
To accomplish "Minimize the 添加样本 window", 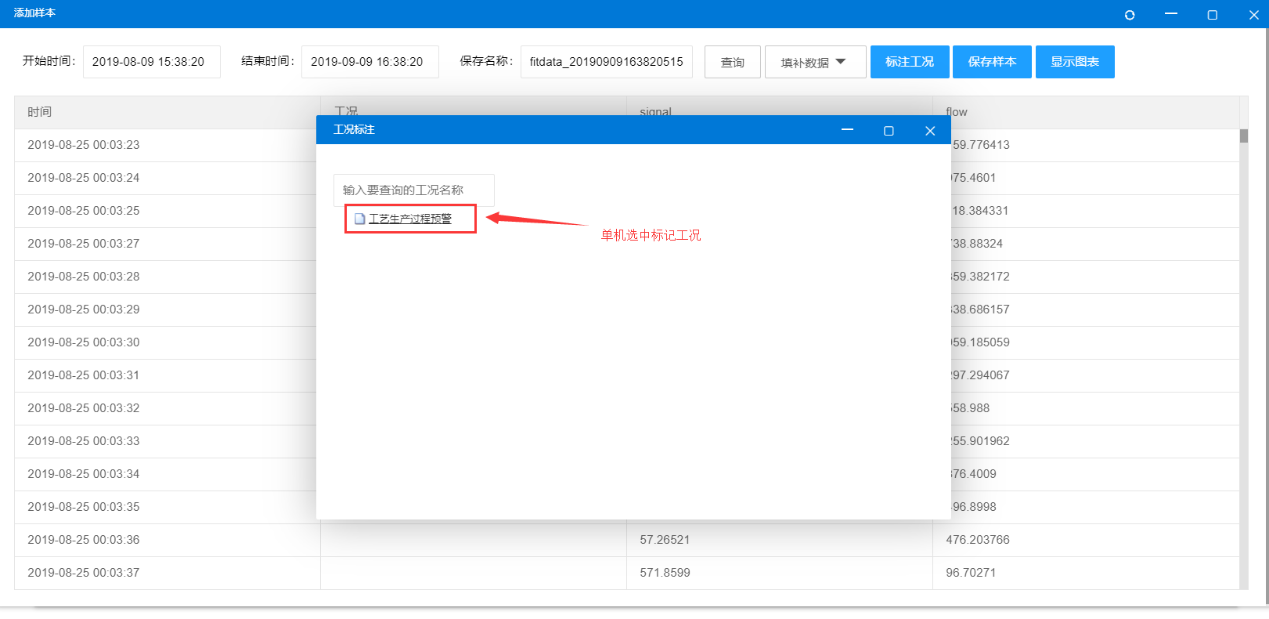I will click(1171, 14).
